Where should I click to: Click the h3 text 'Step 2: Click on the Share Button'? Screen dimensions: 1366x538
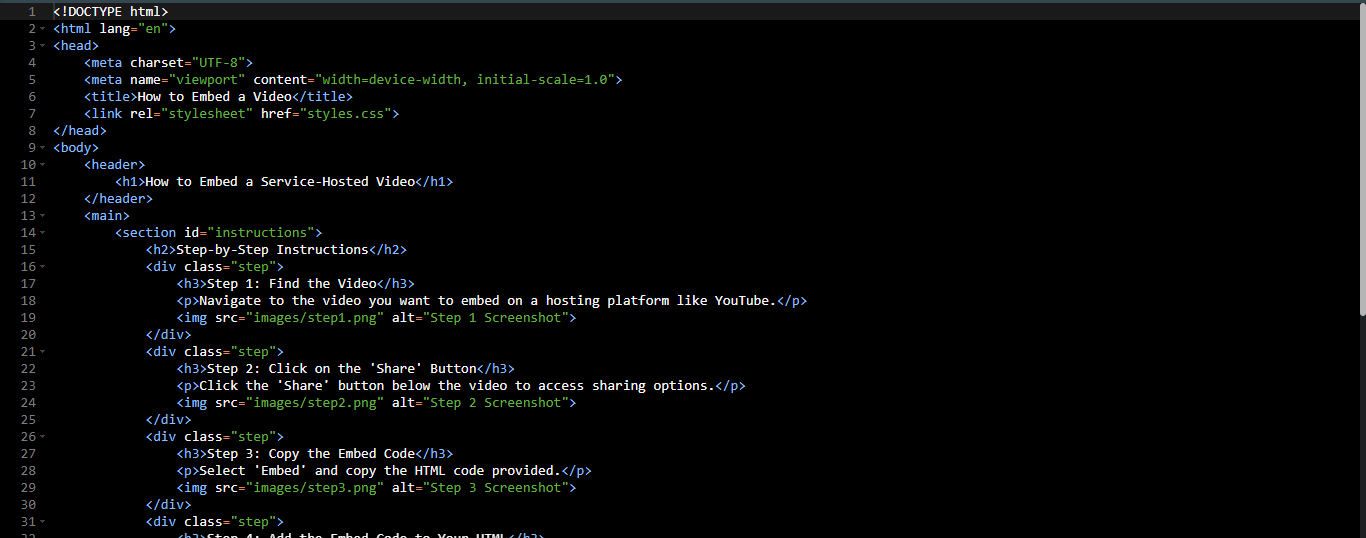pos(342,369)
